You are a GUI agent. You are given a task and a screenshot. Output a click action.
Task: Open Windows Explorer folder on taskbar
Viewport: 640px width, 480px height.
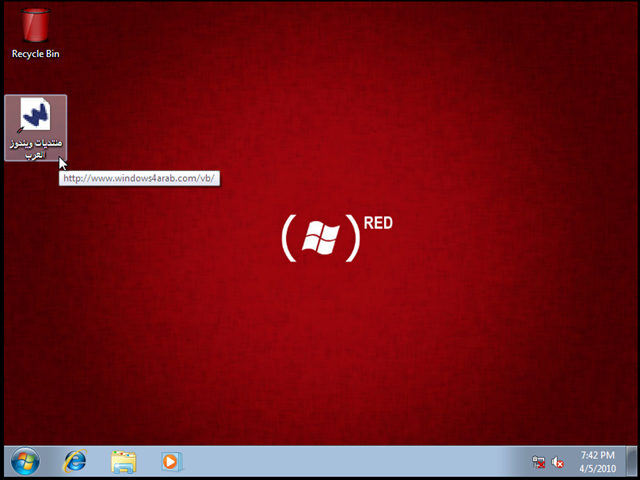[123, 461]
